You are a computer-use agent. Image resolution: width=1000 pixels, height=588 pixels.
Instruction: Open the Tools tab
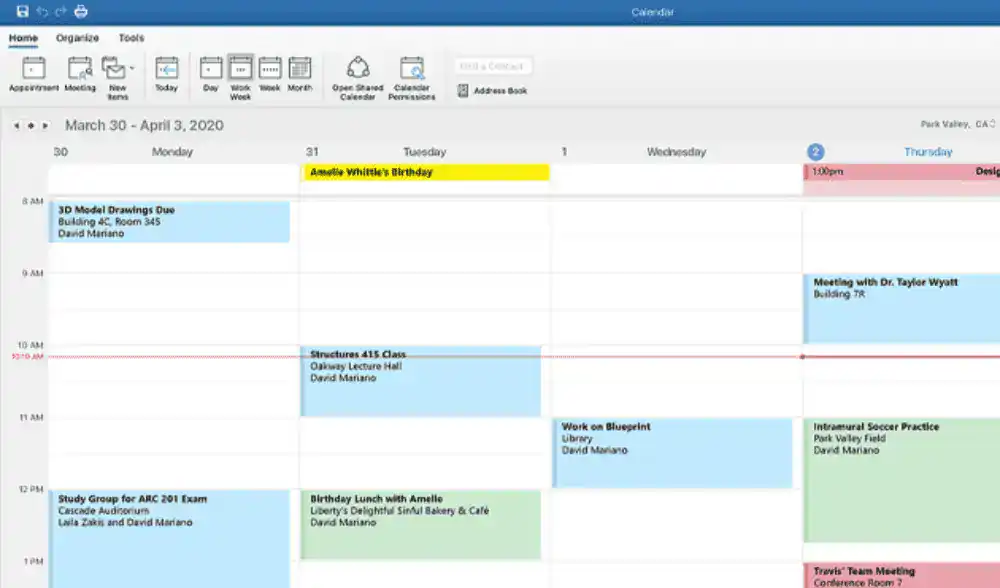coord(131,38)
